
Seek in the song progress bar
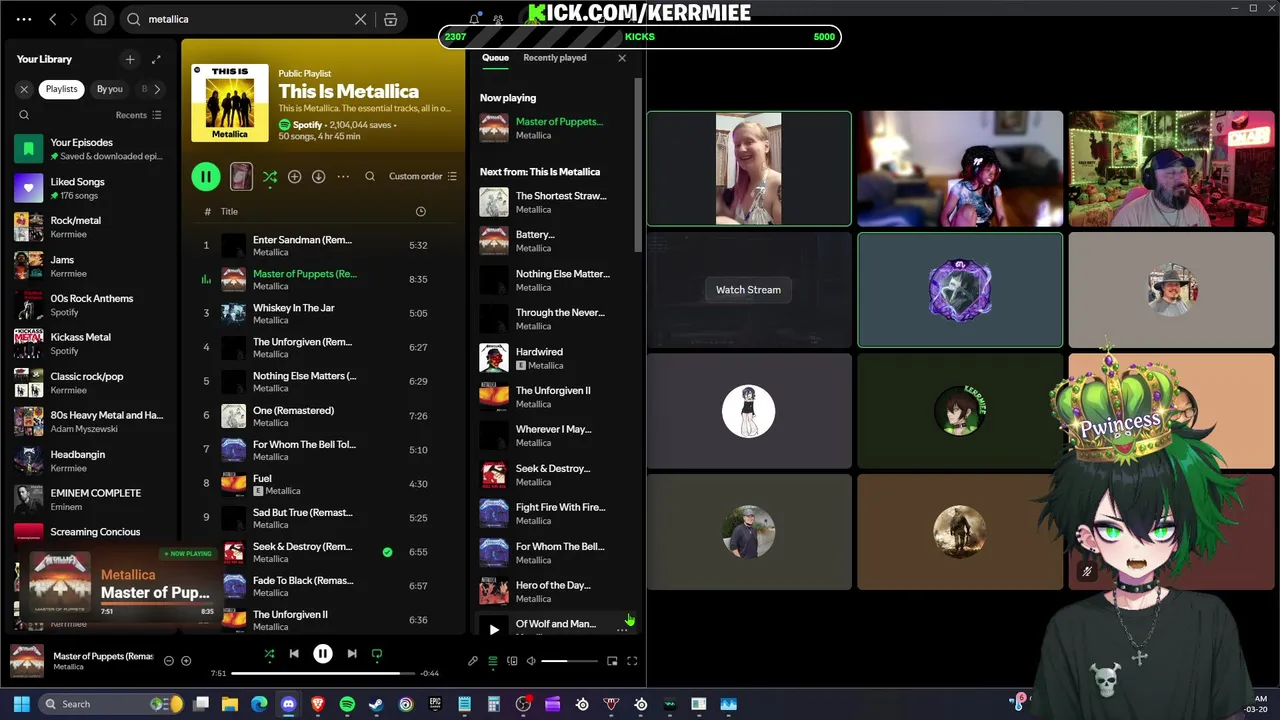324,673
